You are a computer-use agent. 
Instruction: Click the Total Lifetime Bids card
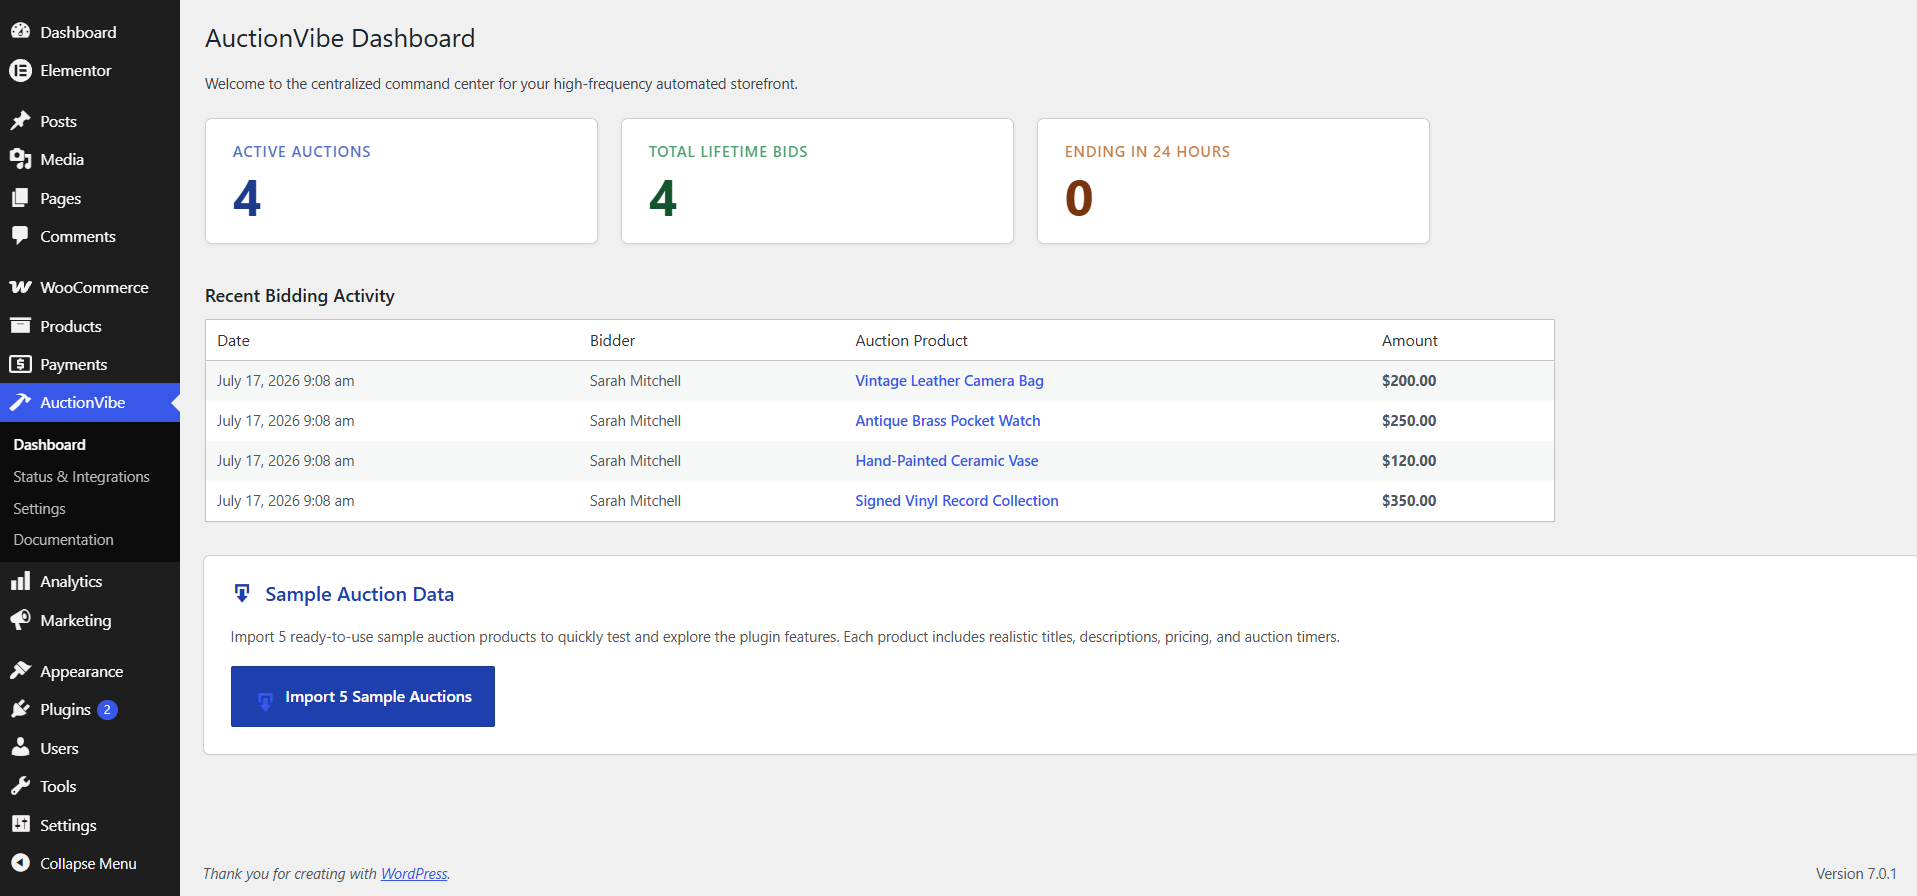coord(817,181)
